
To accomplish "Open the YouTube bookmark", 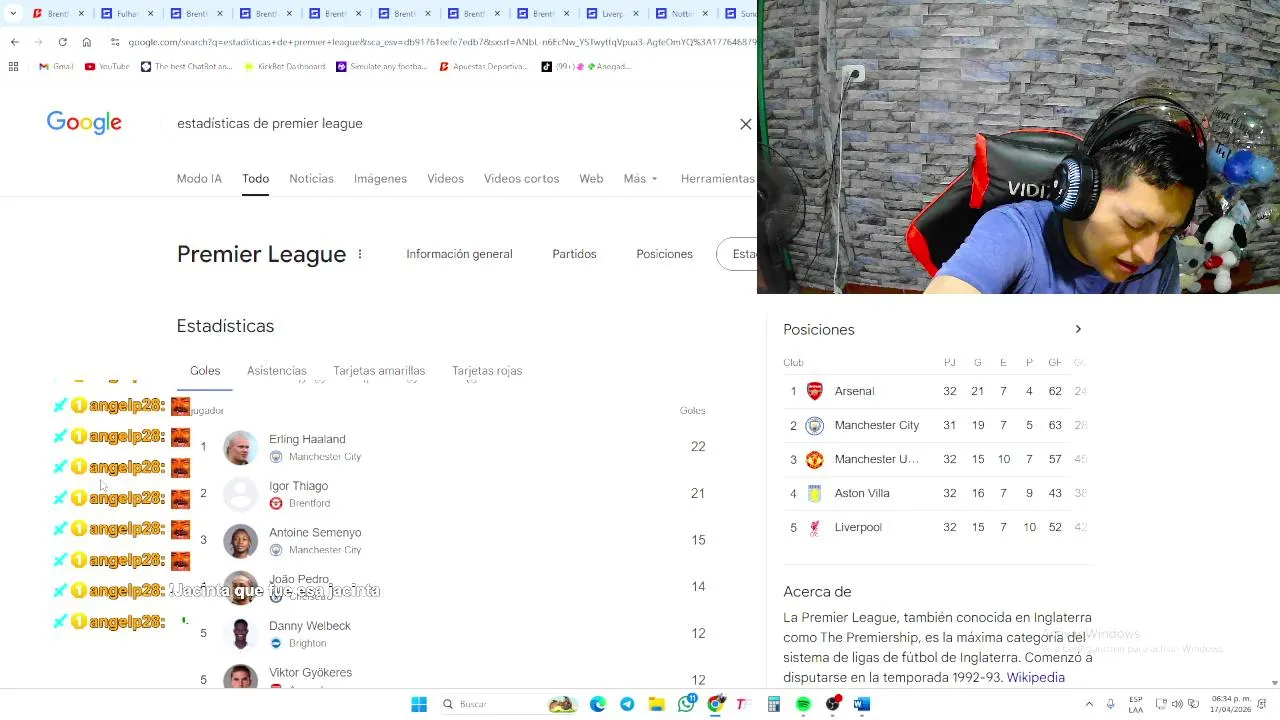I will point(107,67).
